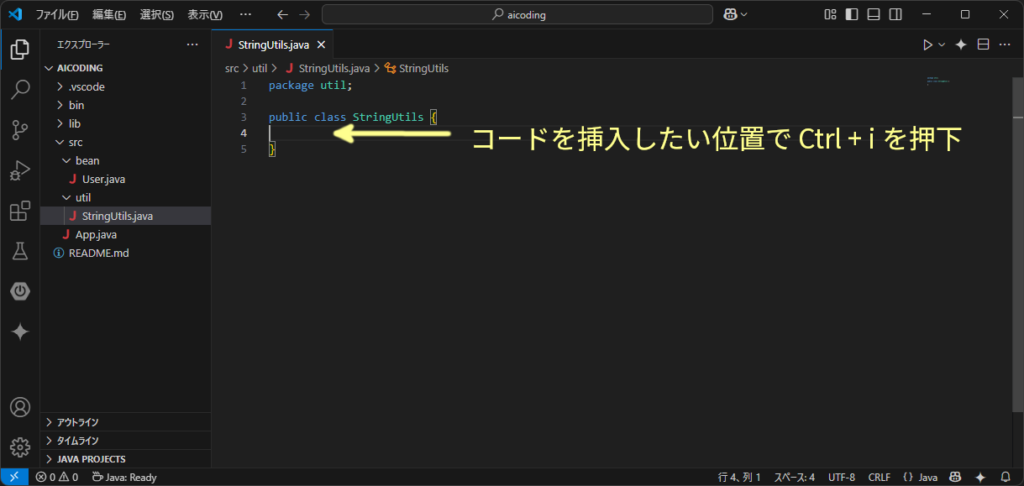Click the Copilot icon in title bar

pos(731,14)
